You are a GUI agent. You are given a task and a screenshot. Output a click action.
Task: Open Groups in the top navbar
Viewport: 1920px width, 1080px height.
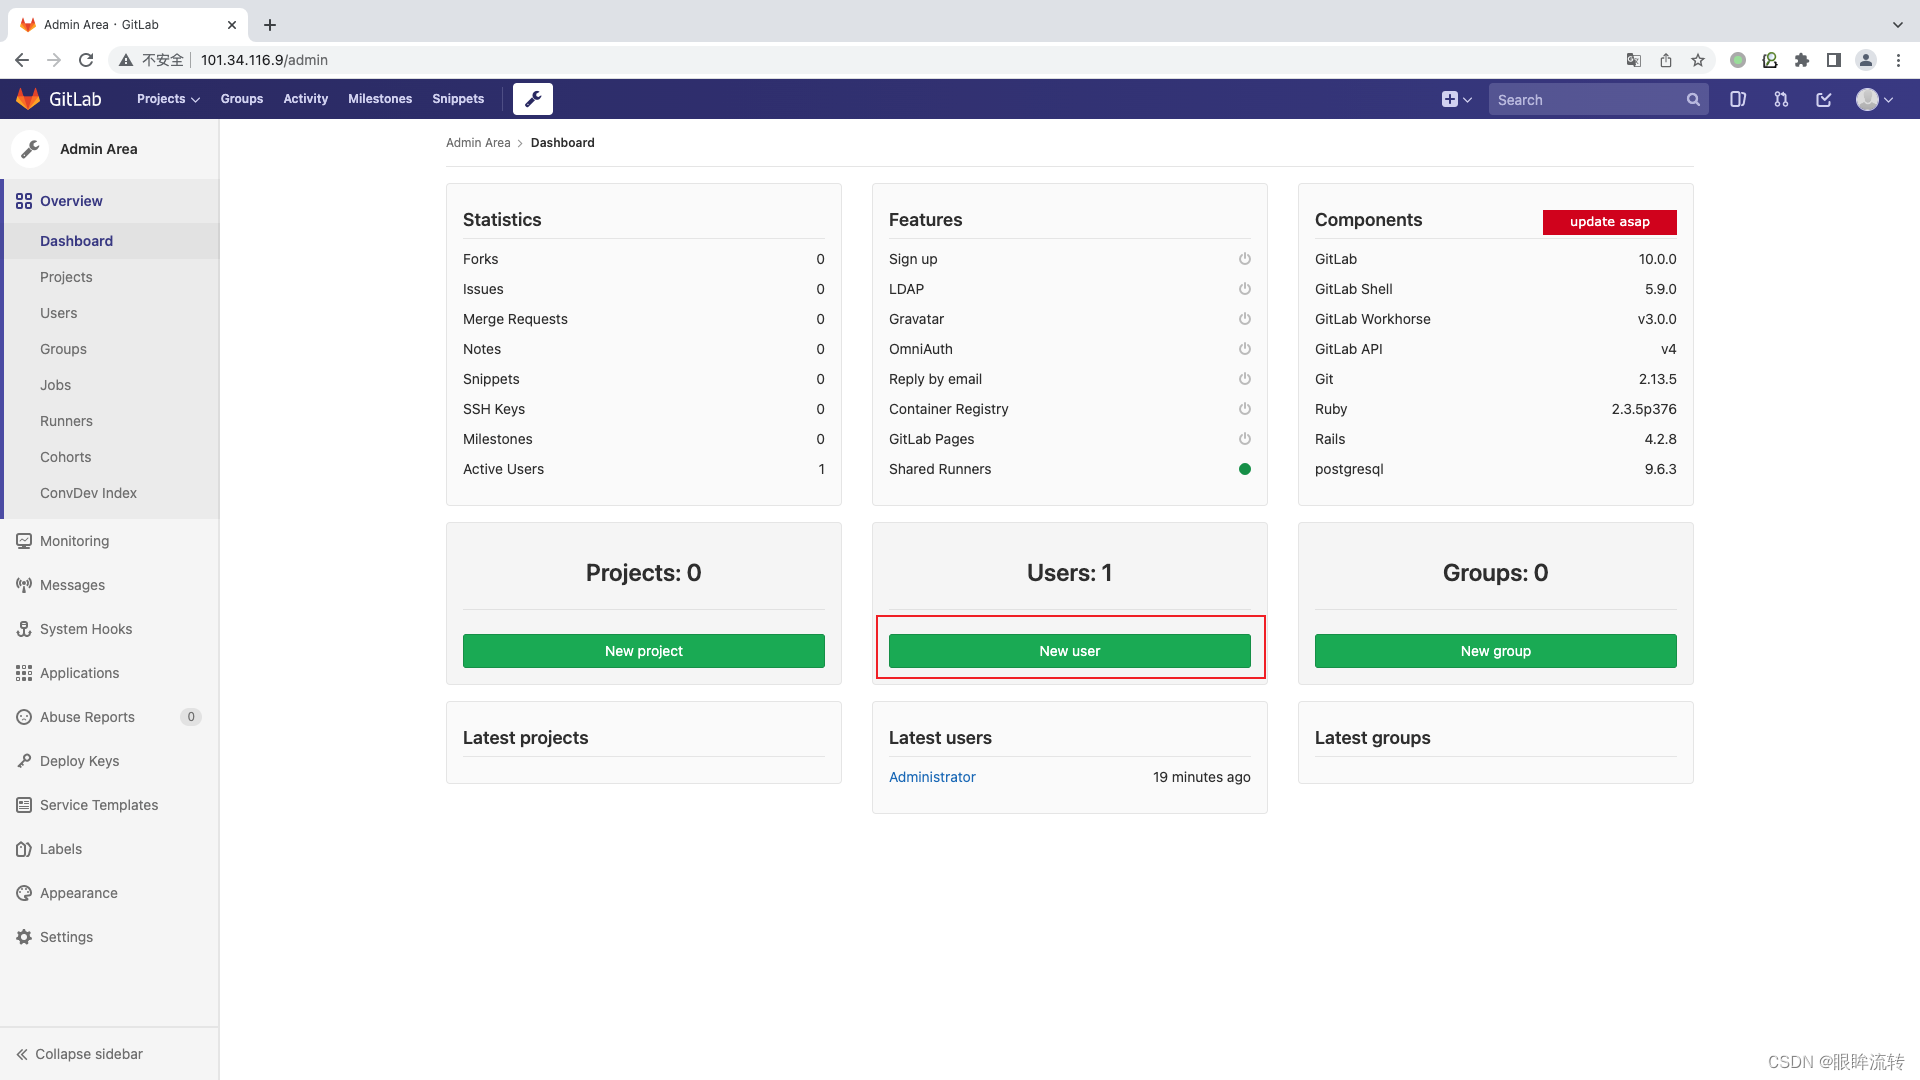(242, 99)
